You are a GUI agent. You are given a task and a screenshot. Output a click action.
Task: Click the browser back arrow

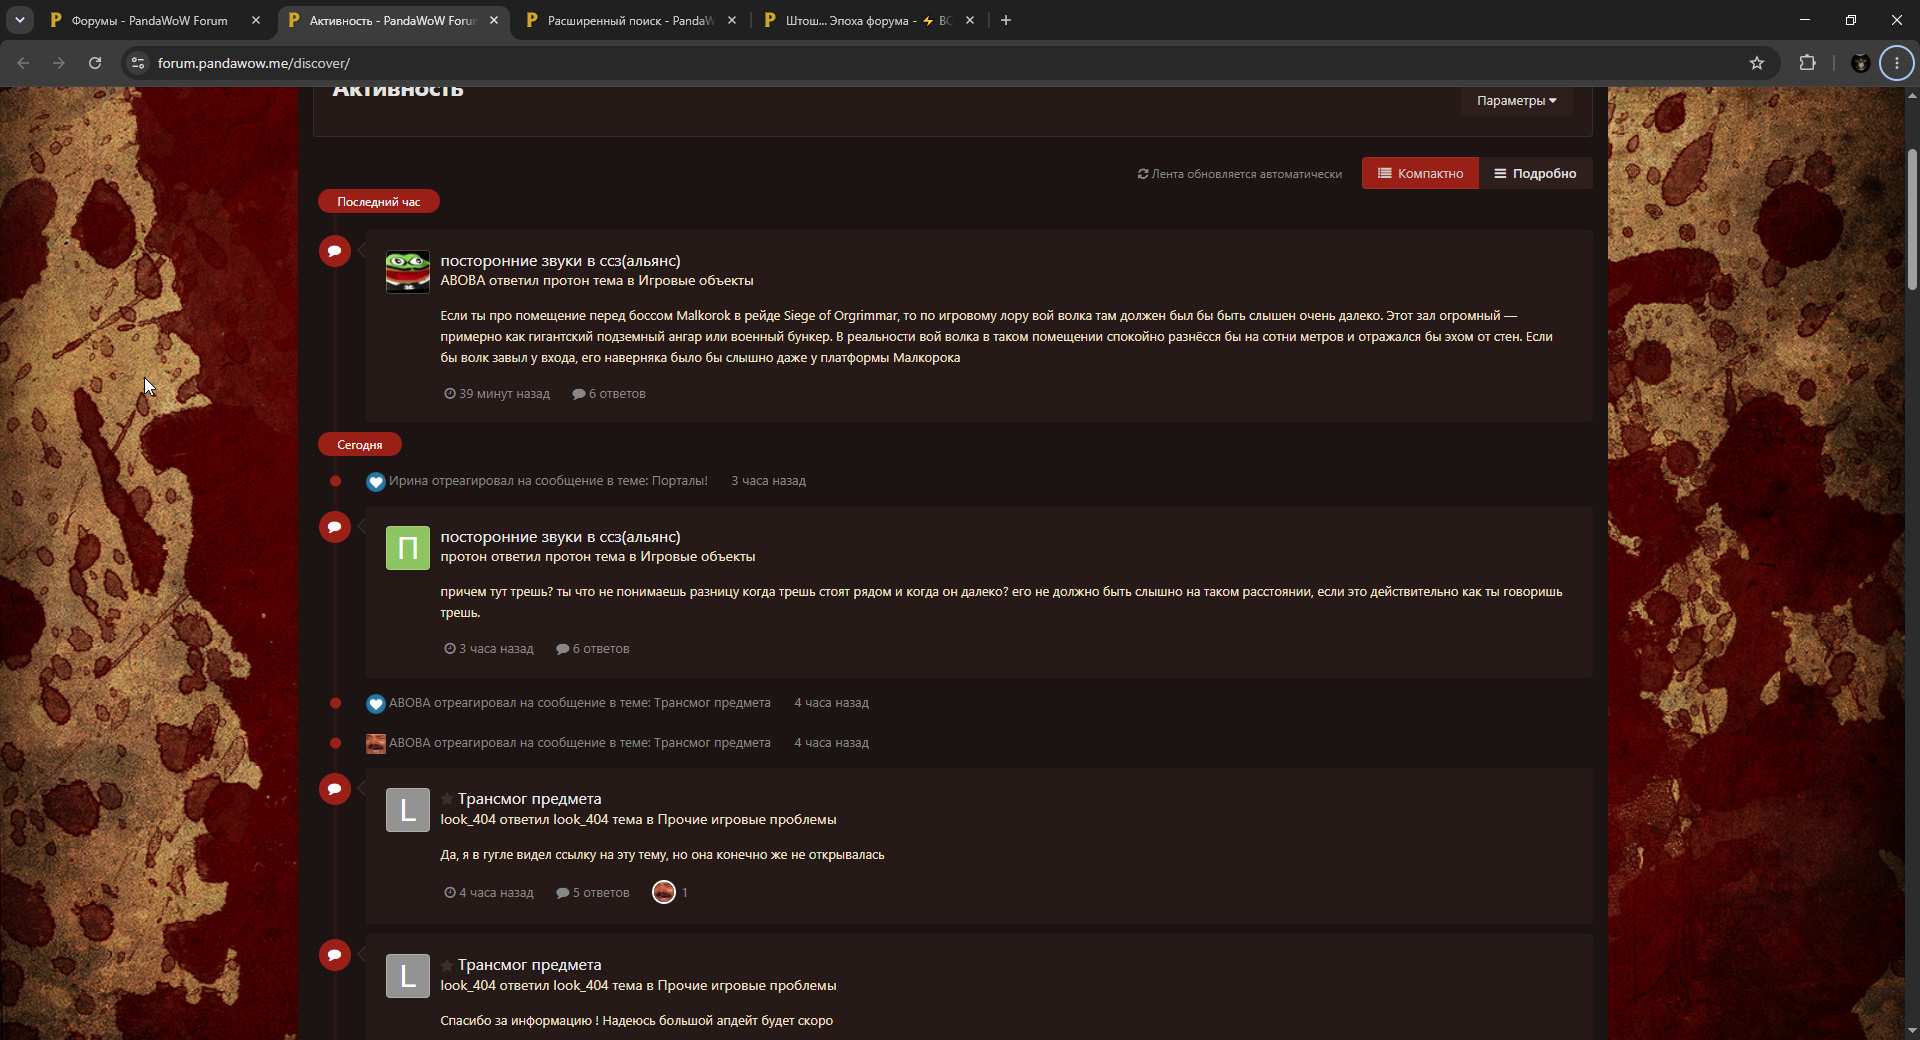[23, 63]
